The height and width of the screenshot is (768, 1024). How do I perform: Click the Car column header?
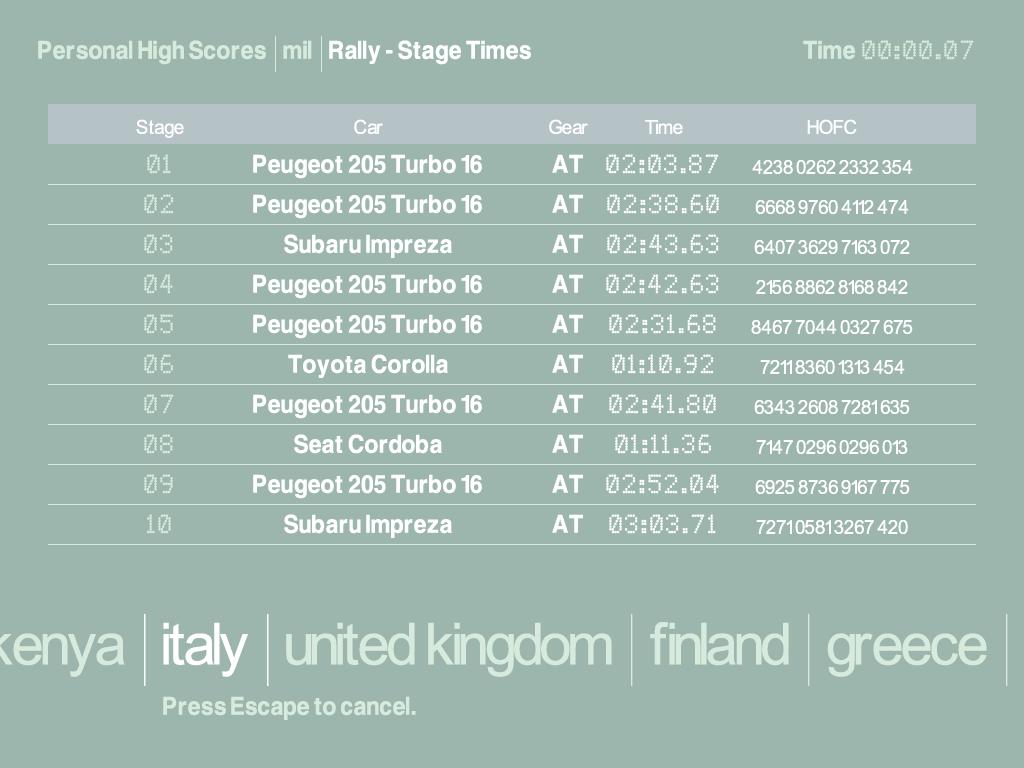(367, 127)
